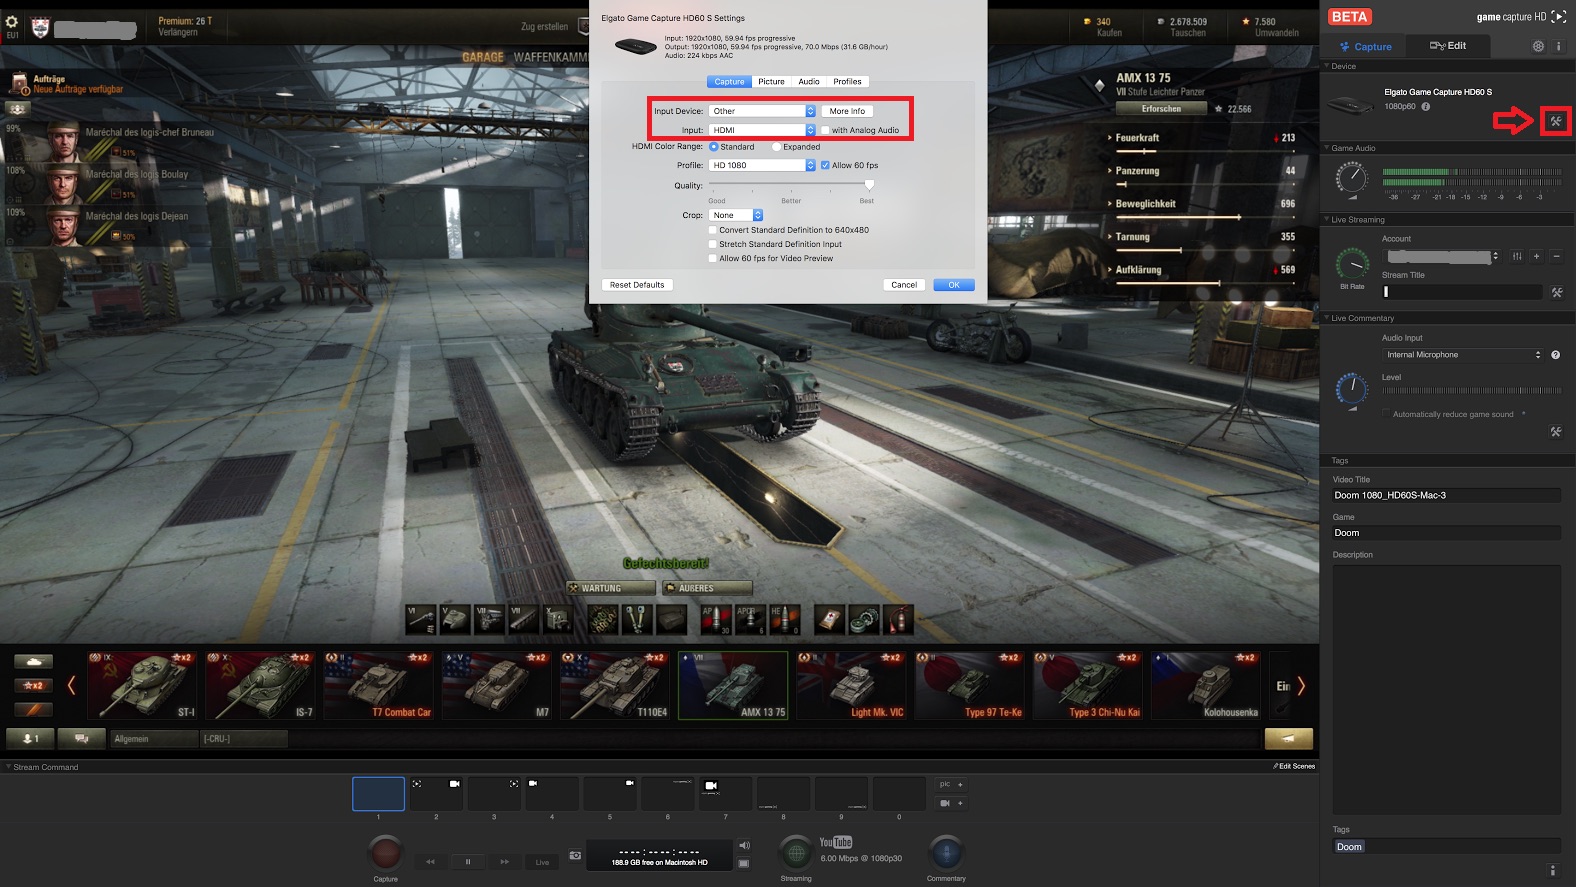The image size is (1576, 887).
Task: Collapse the Device section
Action: coord(1326,66)
